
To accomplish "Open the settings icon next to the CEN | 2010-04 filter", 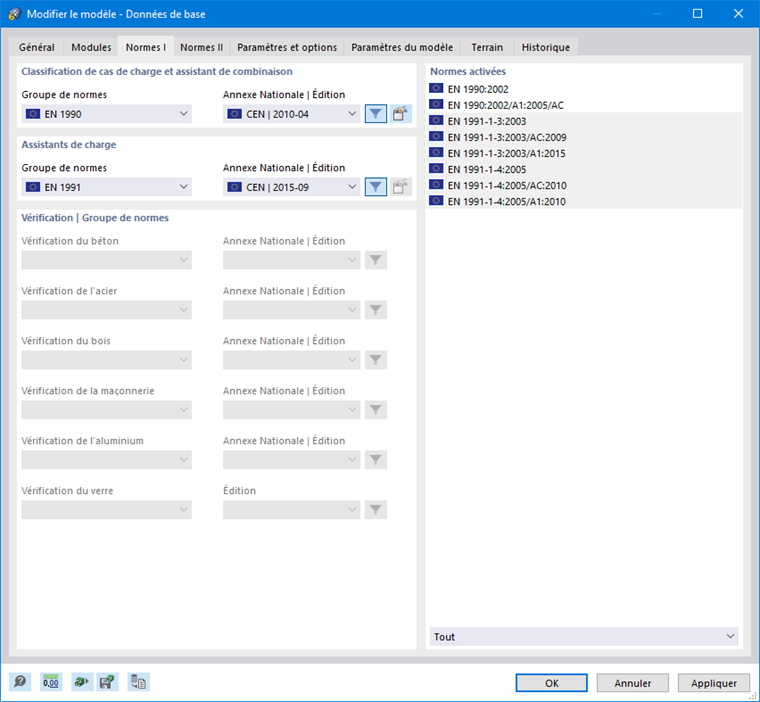I will point(401,114).
